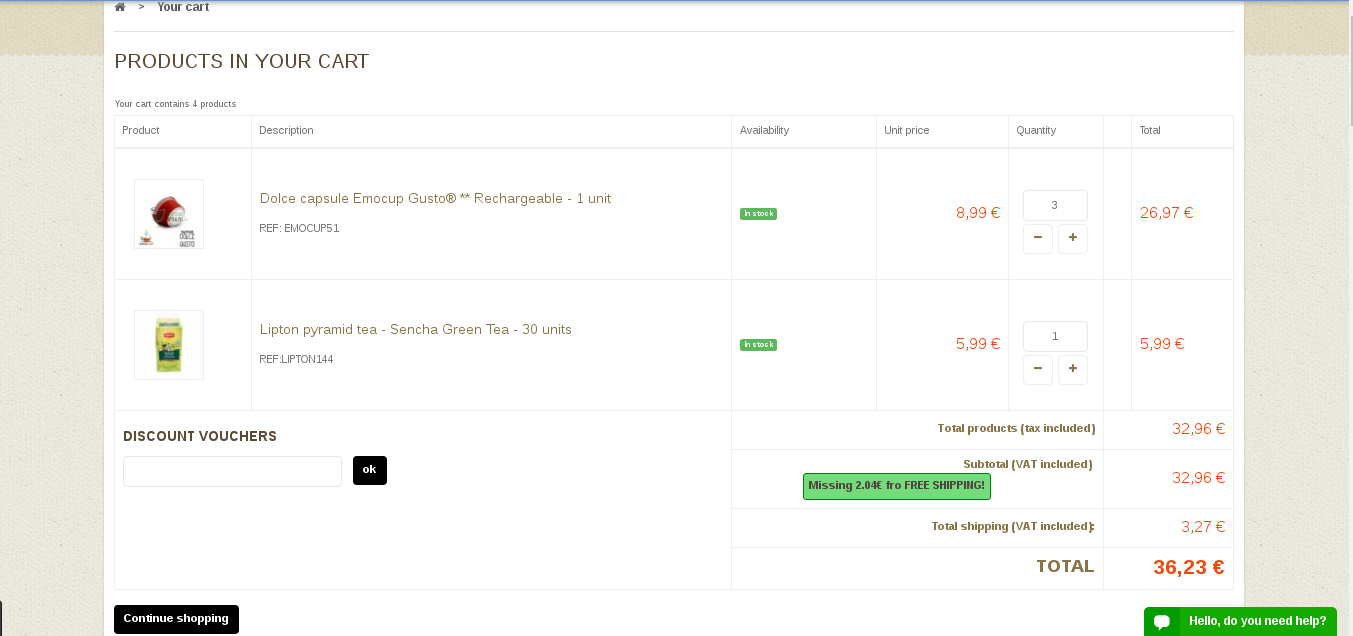Click the 'PRODUCTS IN YOUR CART' heading
1353x636 pixels.
point(242,62)
